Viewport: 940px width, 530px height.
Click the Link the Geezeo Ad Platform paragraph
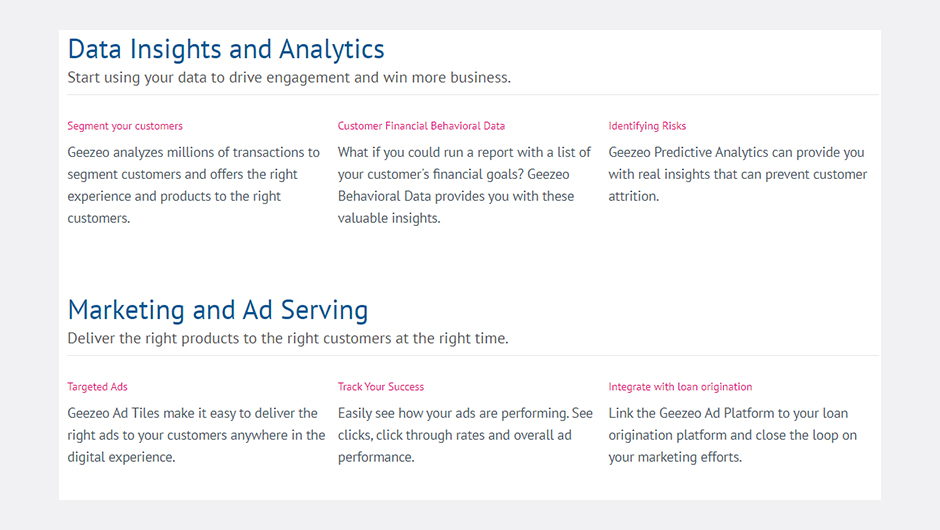[x=733, y=435]
